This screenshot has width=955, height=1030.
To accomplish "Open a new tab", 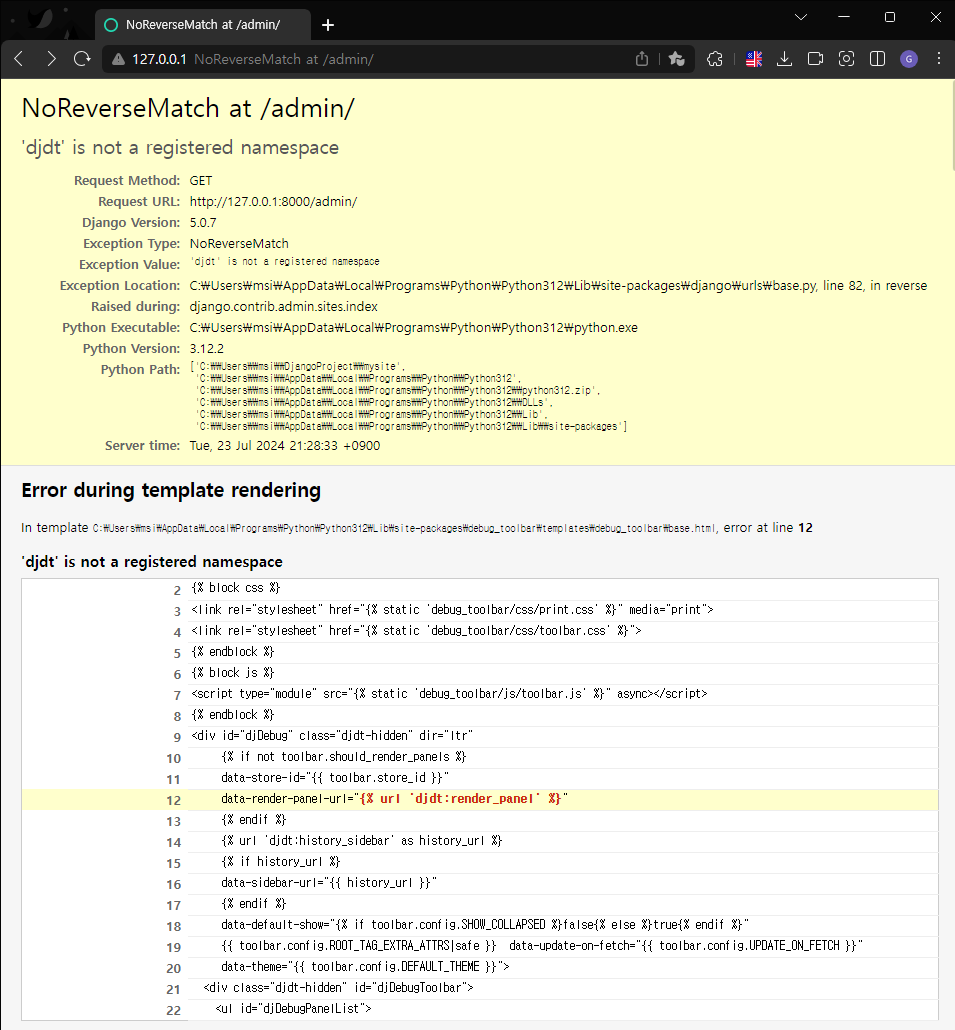I will tap(328, 25).
